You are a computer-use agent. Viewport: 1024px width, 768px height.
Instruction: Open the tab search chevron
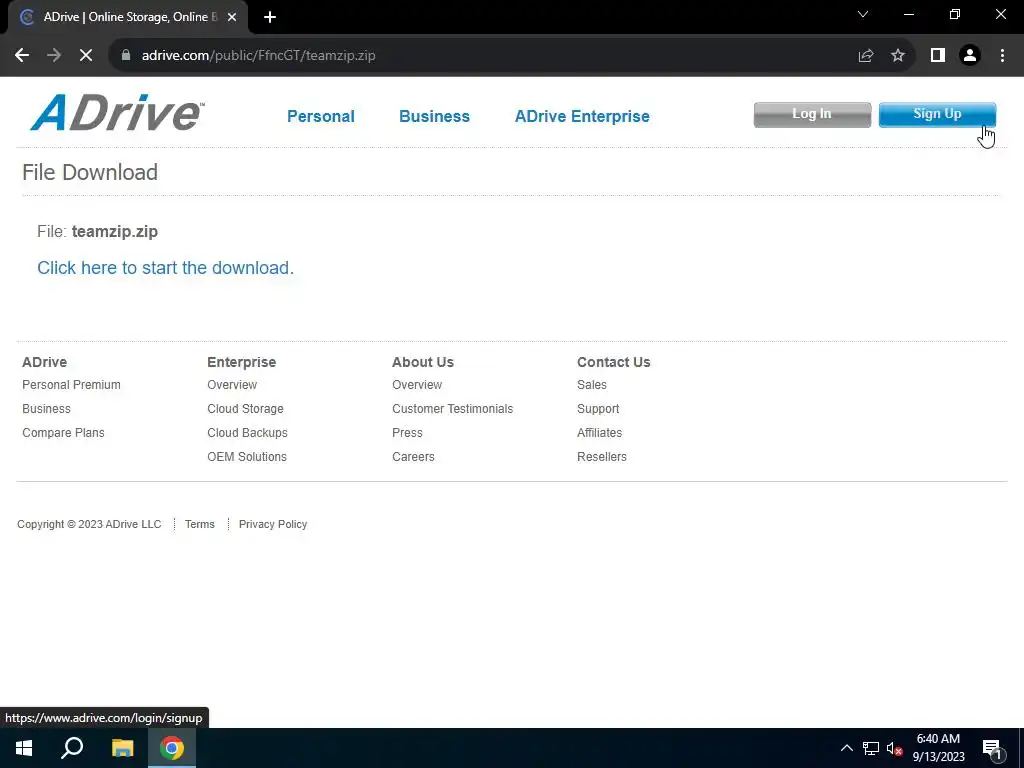863,14
